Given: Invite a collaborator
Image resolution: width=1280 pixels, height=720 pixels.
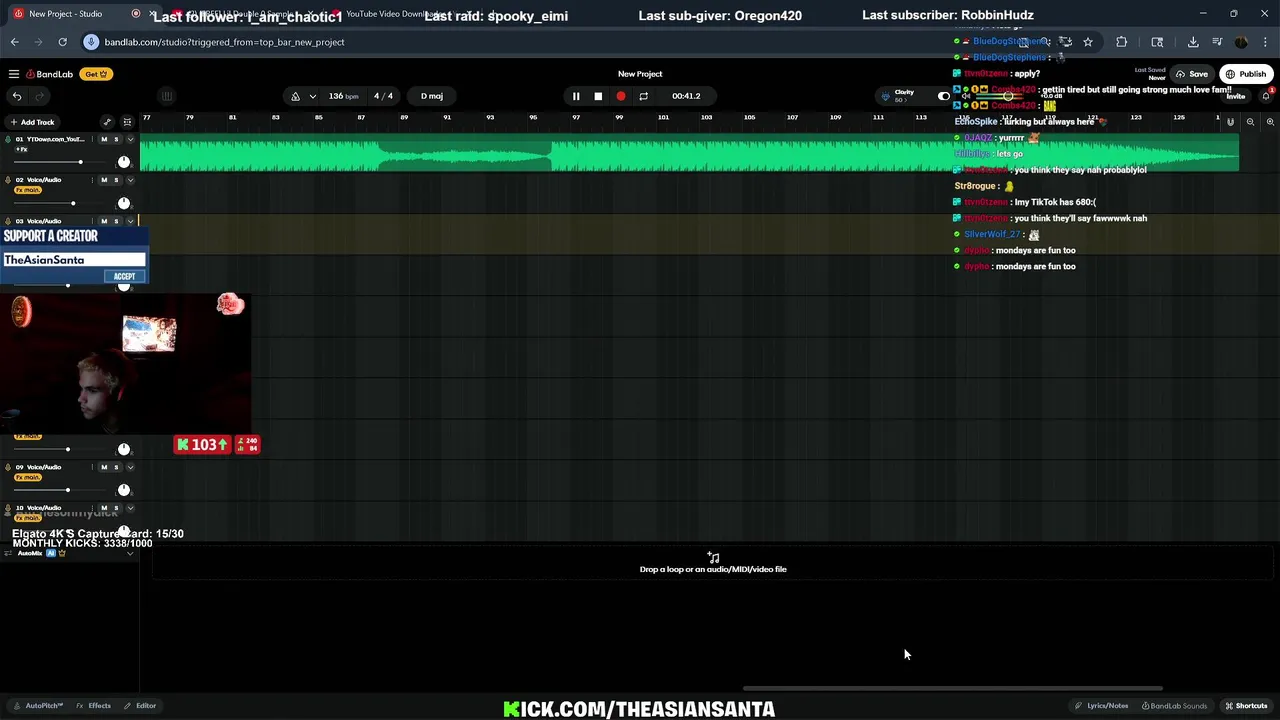Looking at the screenshot, I should coord(1236,96).
